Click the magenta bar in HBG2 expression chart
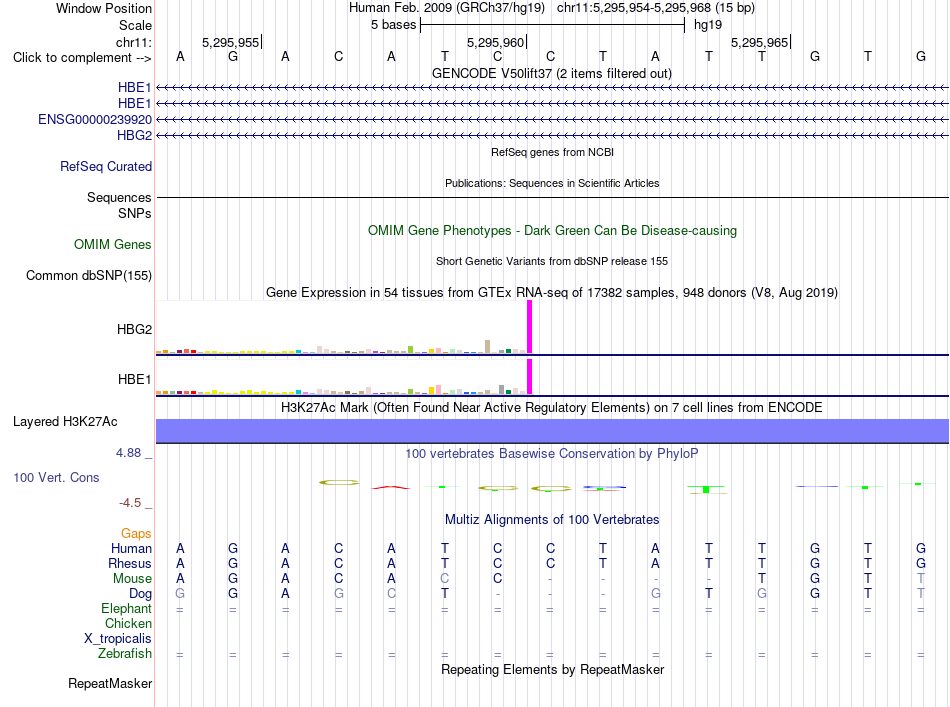Viewport: 950px width, 707px height. click(x=530, y=327)
